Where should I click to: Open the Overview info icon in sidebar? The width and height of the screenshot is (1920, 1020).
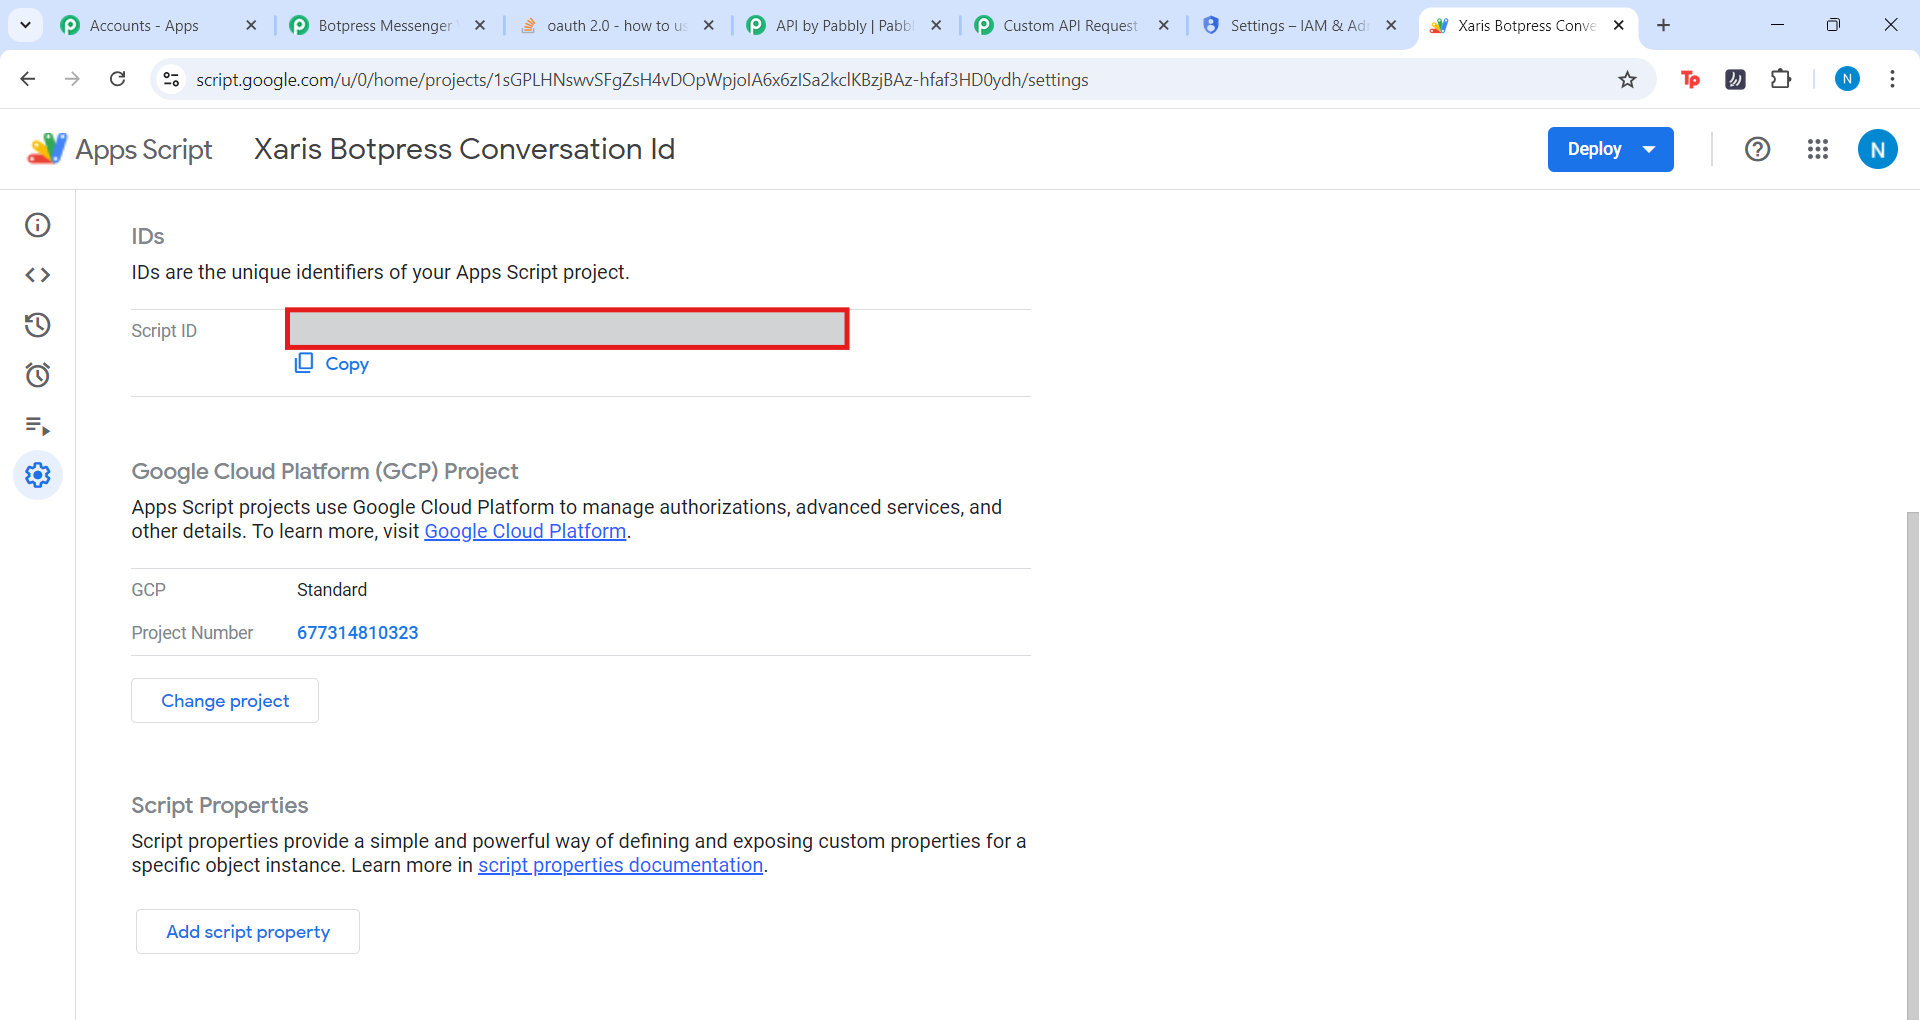tap(38, 225)
